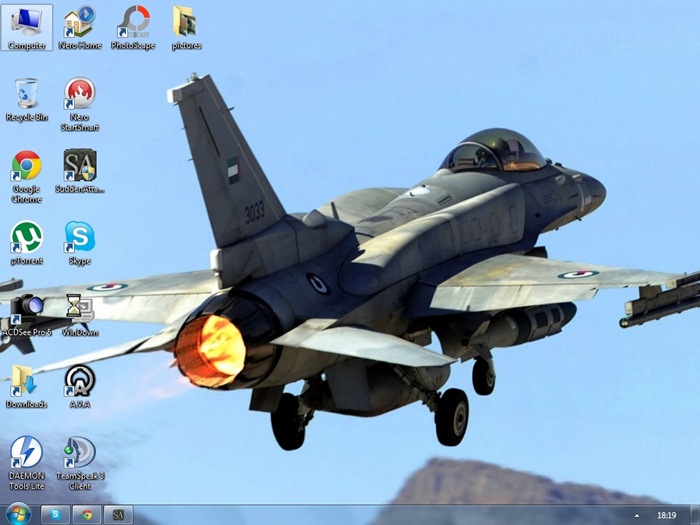The height and width of the screenshot is (525, 700).
Task: Select the Computer desktop icon
Action: [27, 28]
